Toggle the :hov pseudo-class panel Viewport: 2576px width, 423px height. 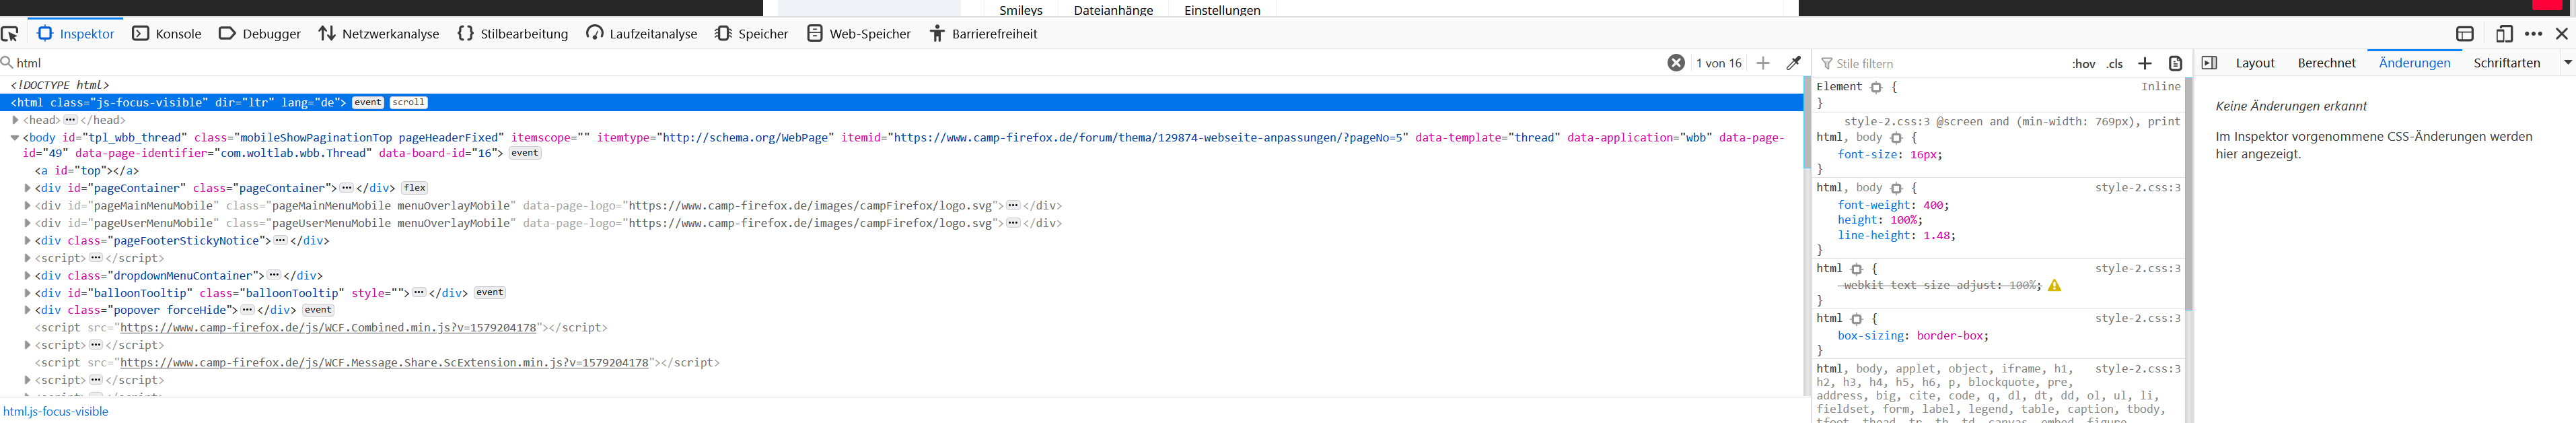pos(2084,64)
